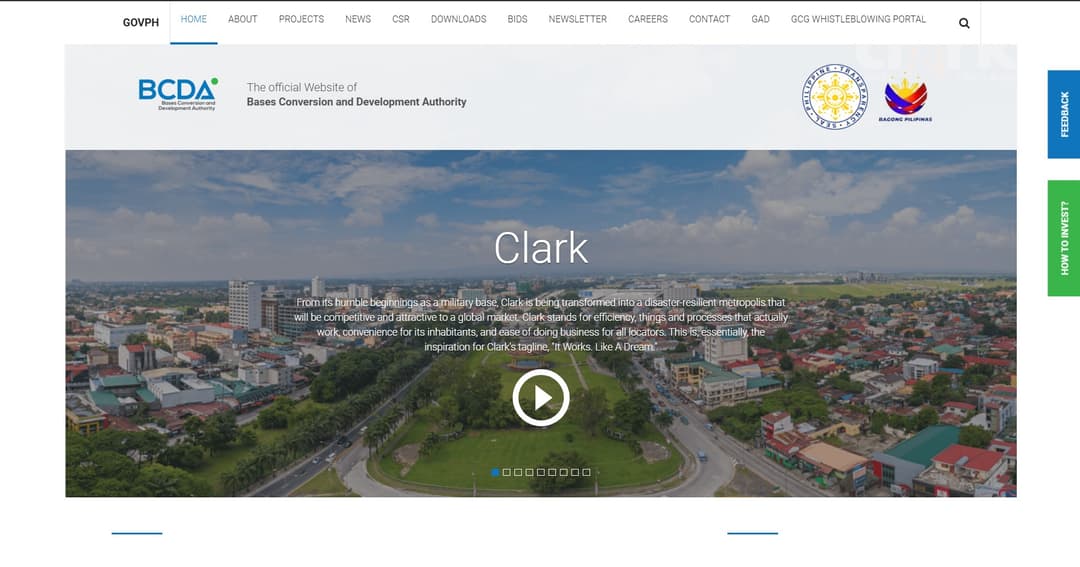Image resolution: width=1080 pixels, height=567 pixels.
Task: Select the fifth carousel slide indicator
Action: (541, 472)
